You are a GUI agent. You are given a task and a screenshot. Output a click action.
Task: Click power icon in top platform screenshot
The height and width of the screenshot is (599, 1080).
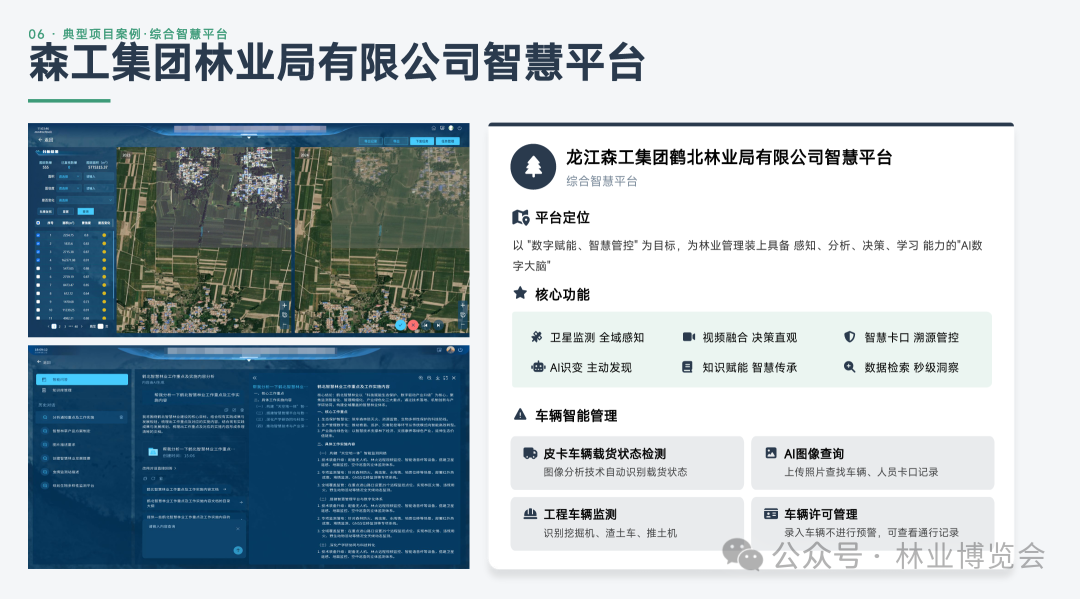tap(459, 128)
